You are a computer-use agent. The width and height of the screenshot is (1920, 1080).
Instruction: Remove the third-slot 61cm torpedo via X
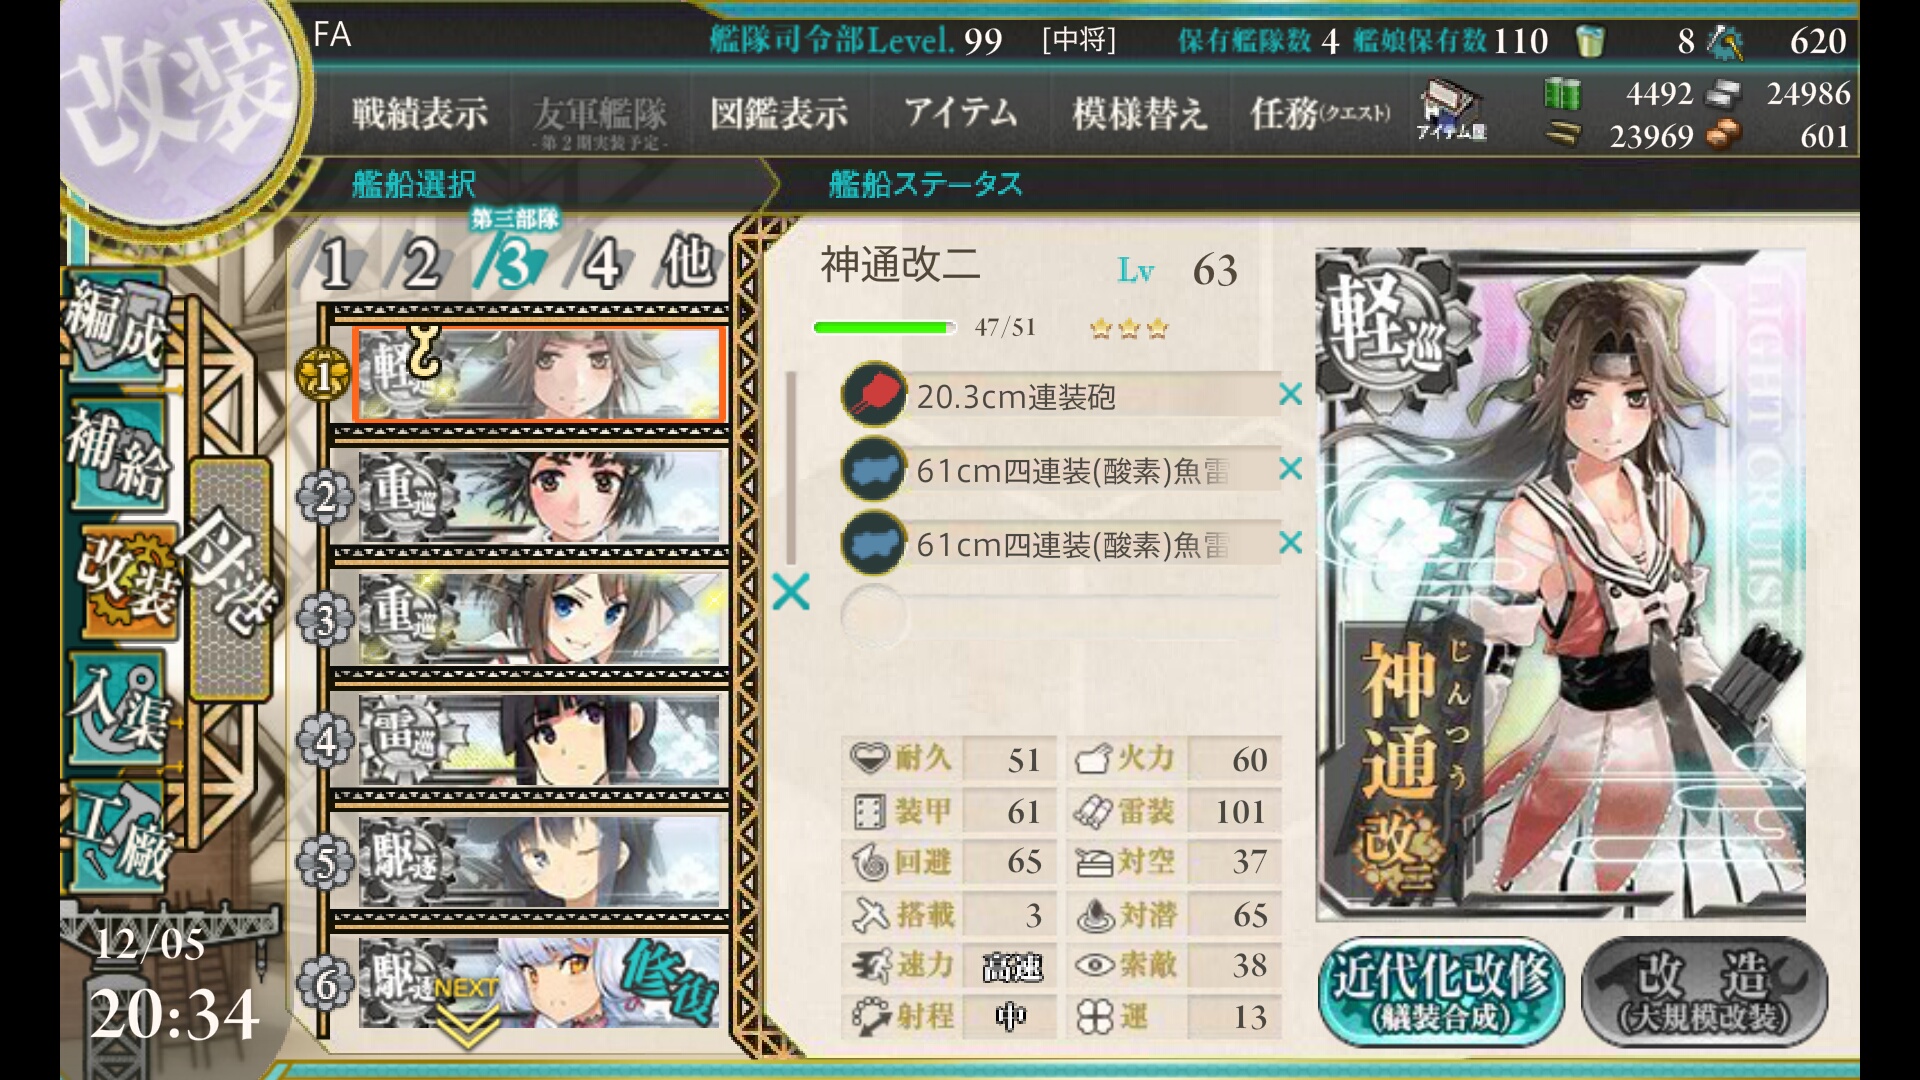tap(1290, 543)
